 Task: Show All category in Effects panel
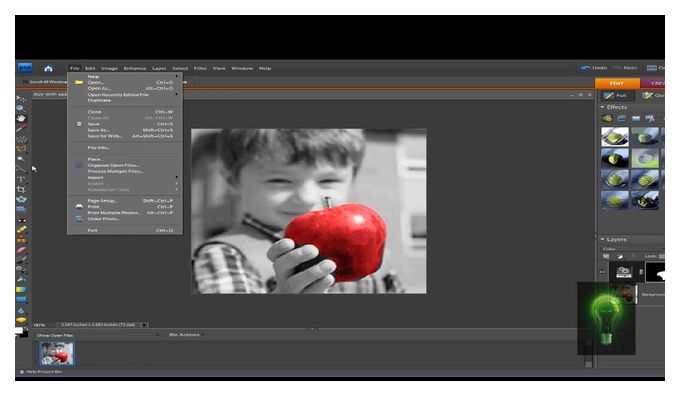(650, 118)
